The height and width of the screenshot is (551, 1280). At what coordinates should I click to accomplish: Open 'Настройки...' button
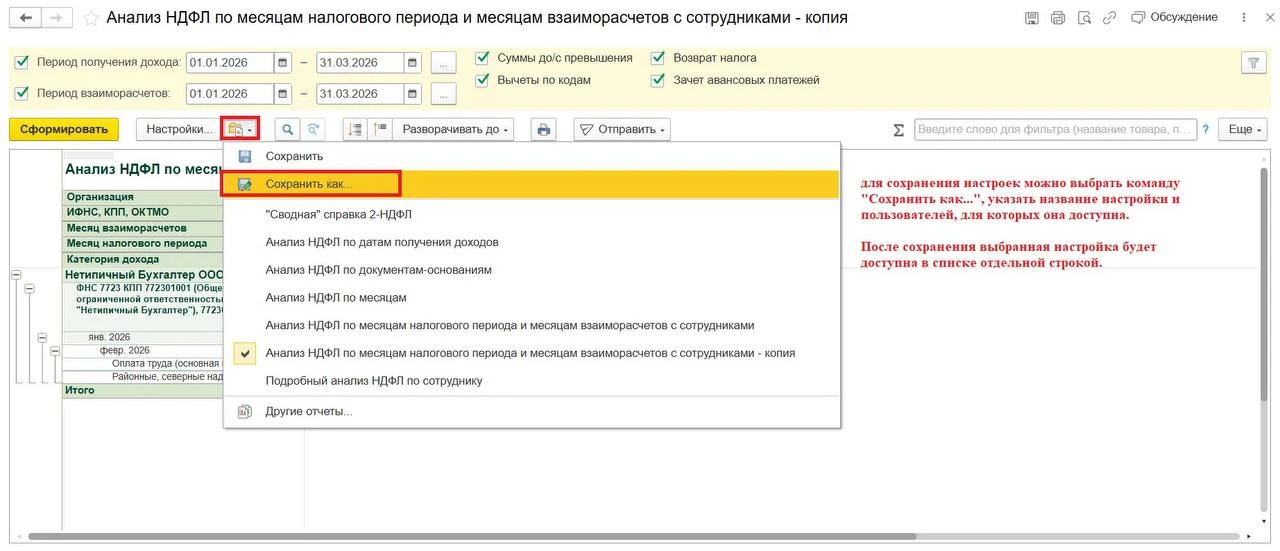[180, 129]
